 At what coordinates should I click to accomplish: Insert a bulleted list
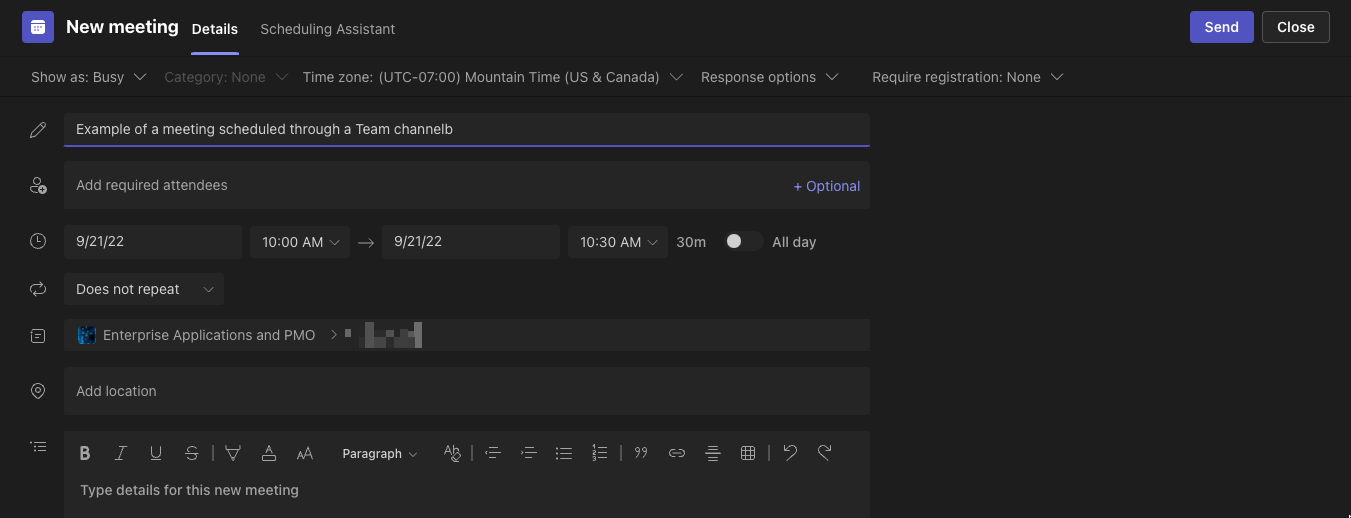(x=564, y=453)
